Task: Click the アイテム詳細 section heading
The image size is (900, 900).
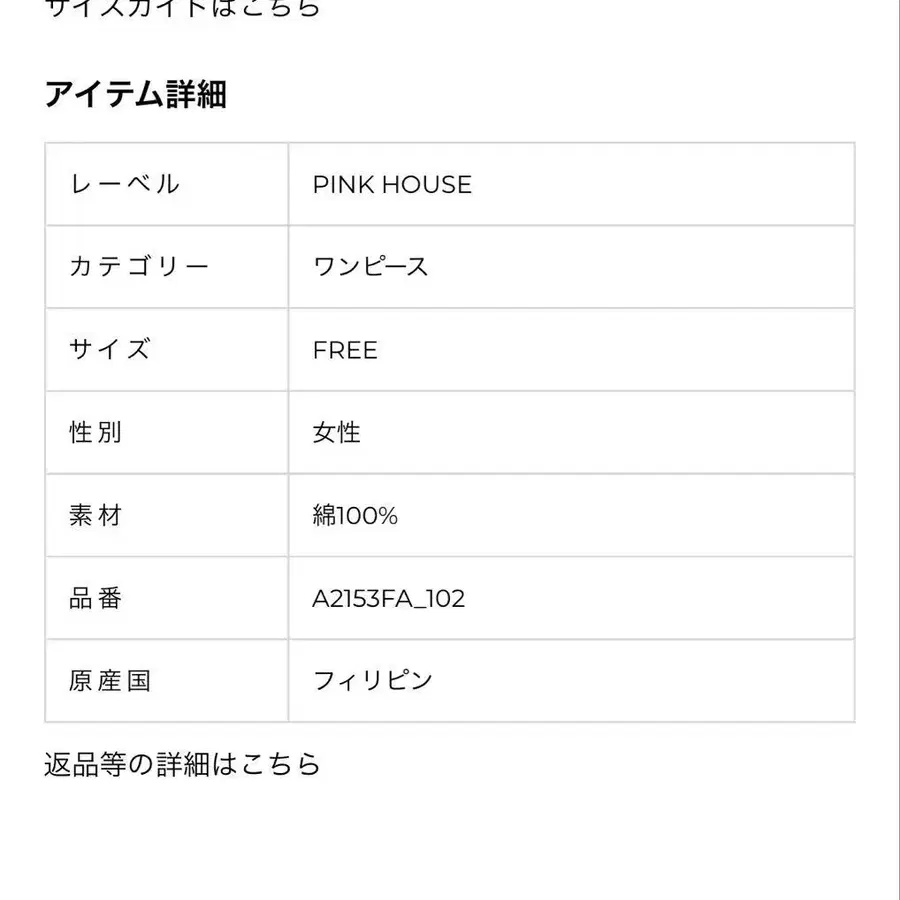Action: [x=135, y=94]
